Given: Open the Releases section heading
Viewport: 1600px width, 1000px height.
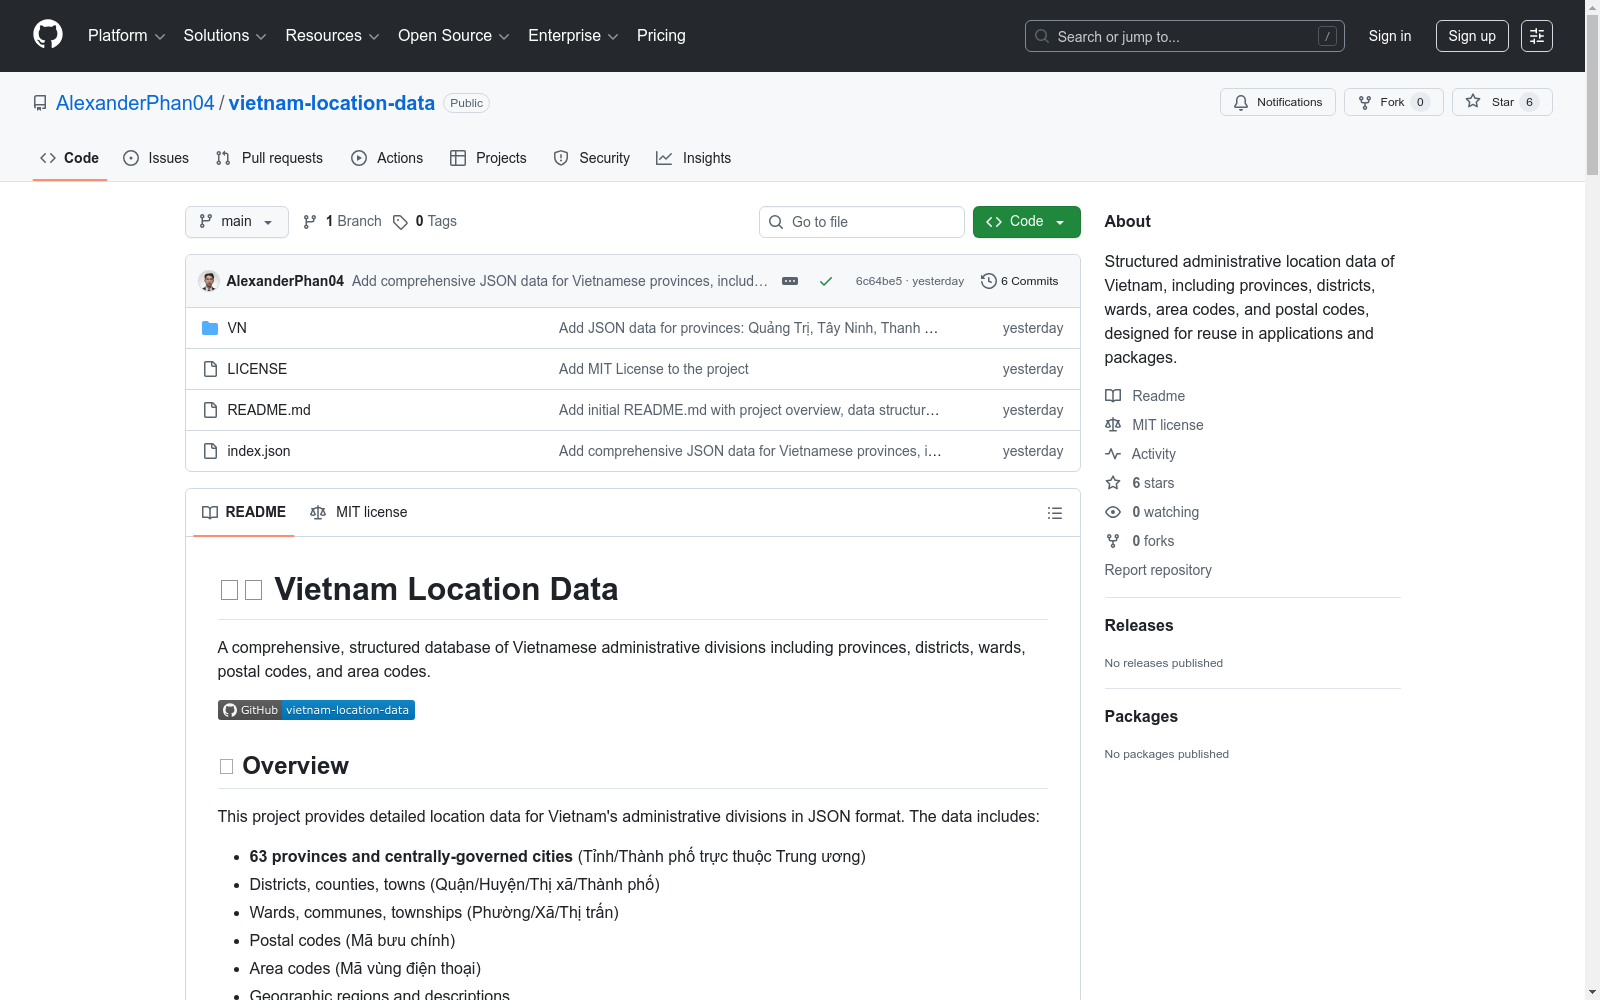Looking at the screenshot, I should (x=1139, y=625).
